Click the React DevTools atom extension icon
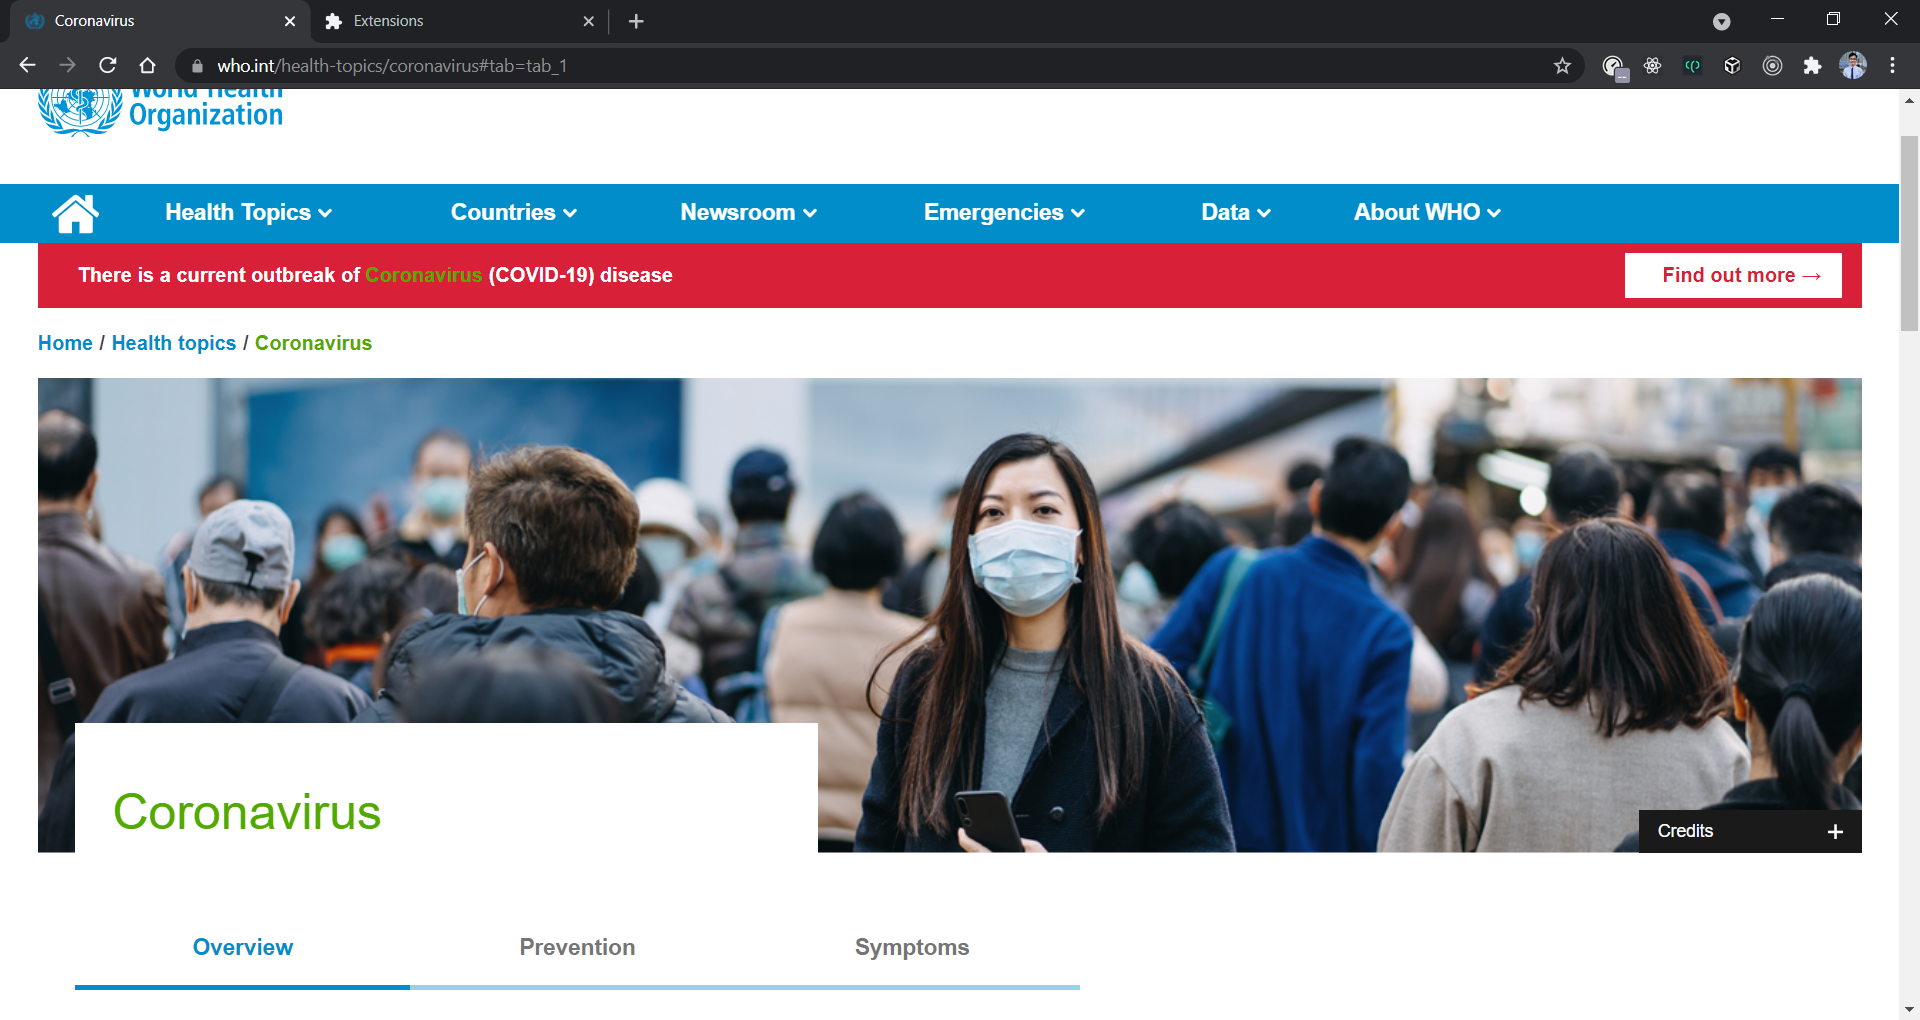Viewport: 1920px width, 1020px height. (x=1652, y=66)
